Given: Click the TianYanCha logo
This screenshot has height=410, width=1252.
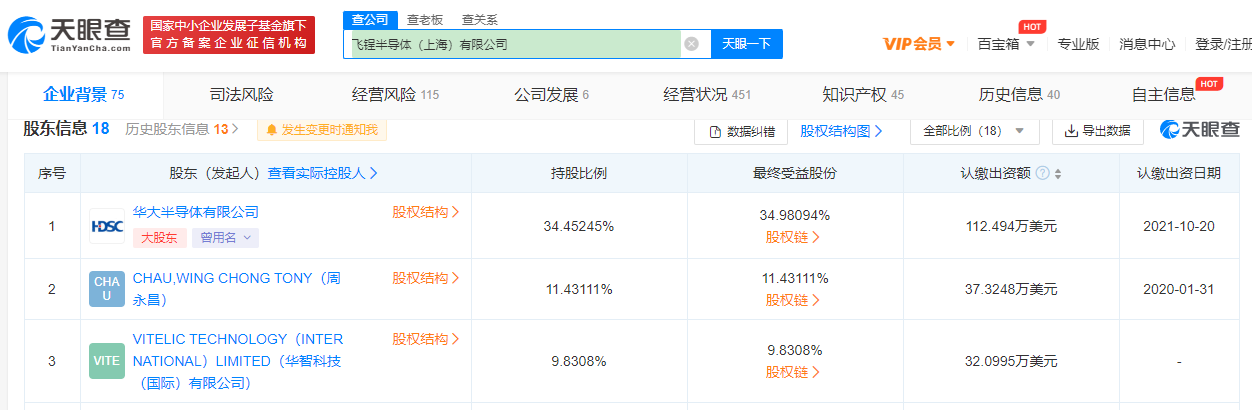Looking at the screenshot, I should (x=69, y=35).
